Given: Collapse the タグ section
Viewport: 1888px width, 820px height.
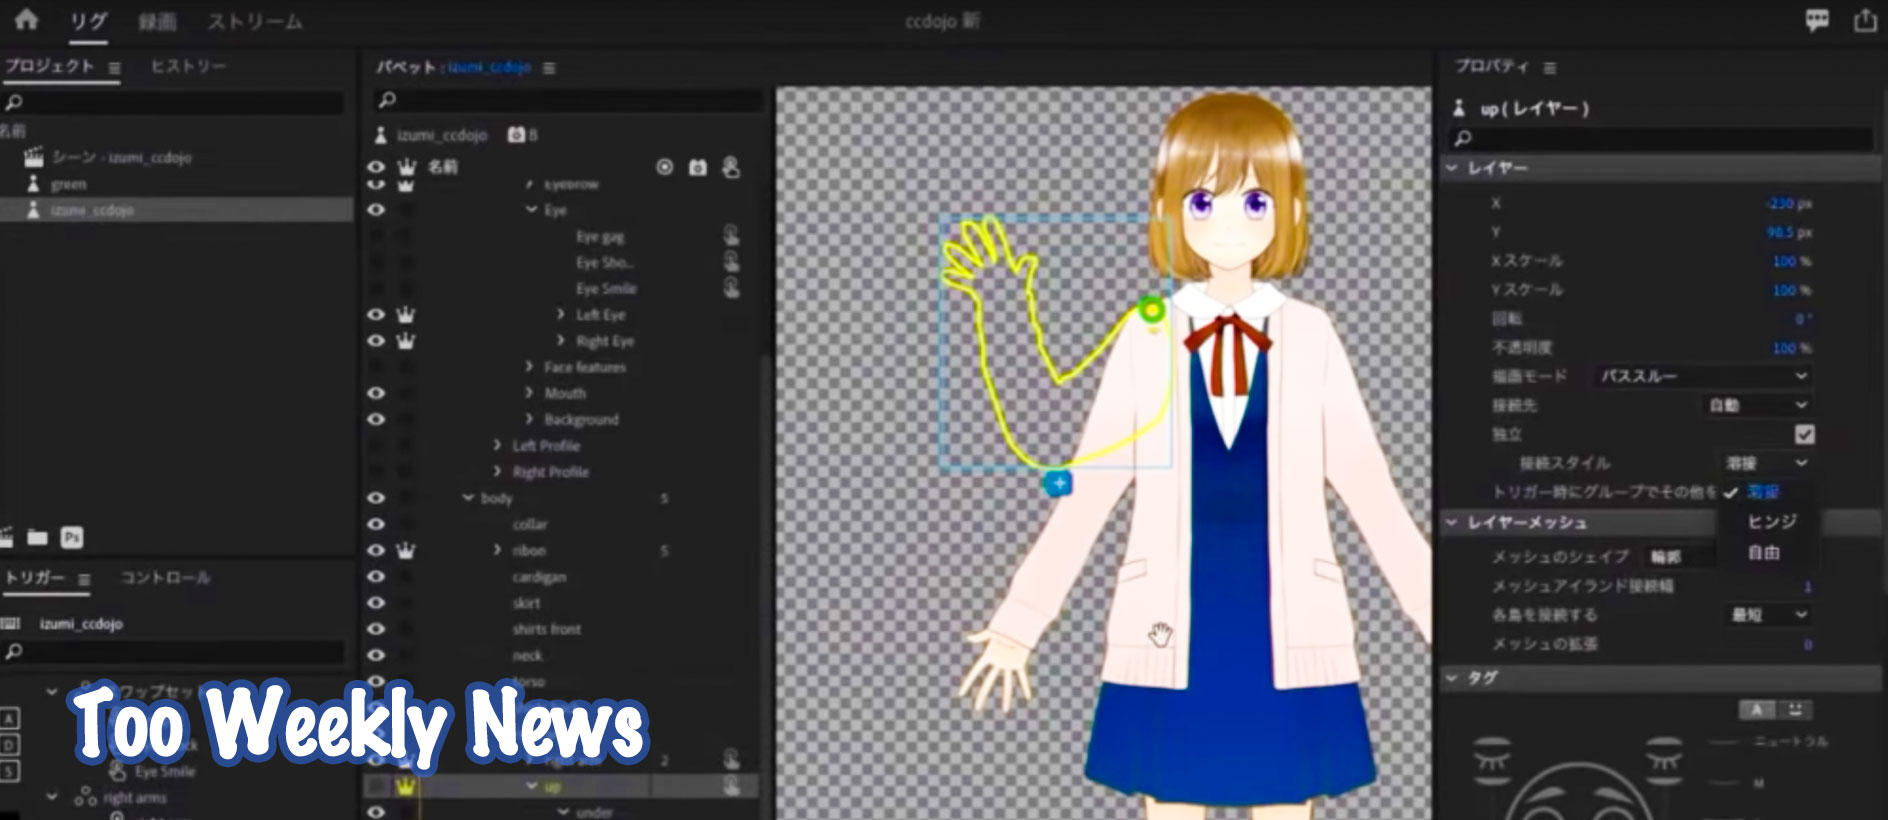Looking at the screenshot, I should point(1452,677).
